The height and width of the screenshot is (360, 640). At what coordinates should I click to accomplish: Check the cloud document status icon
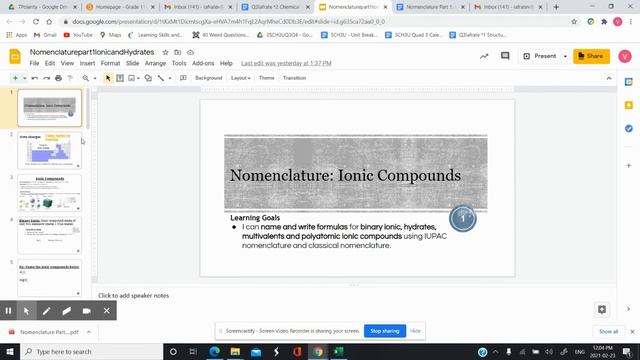click(190, 52)
